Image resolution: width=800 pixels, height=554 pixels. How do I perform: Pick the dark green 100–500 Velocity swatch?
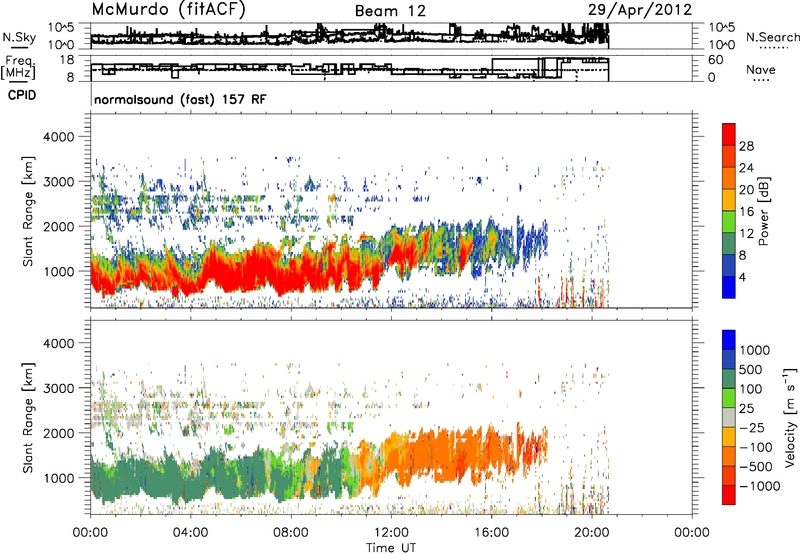(x=729, y=379)
